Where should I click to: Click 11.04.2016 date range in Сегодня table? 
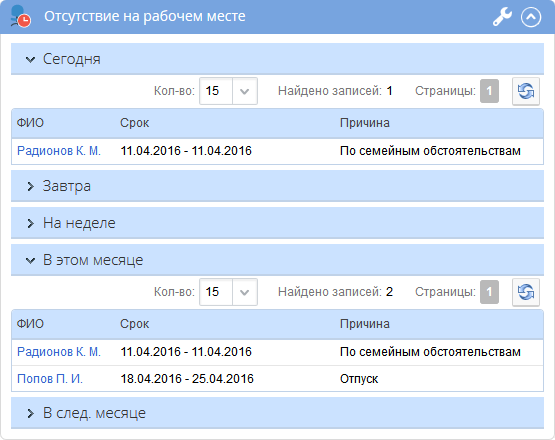coord(186,151)
